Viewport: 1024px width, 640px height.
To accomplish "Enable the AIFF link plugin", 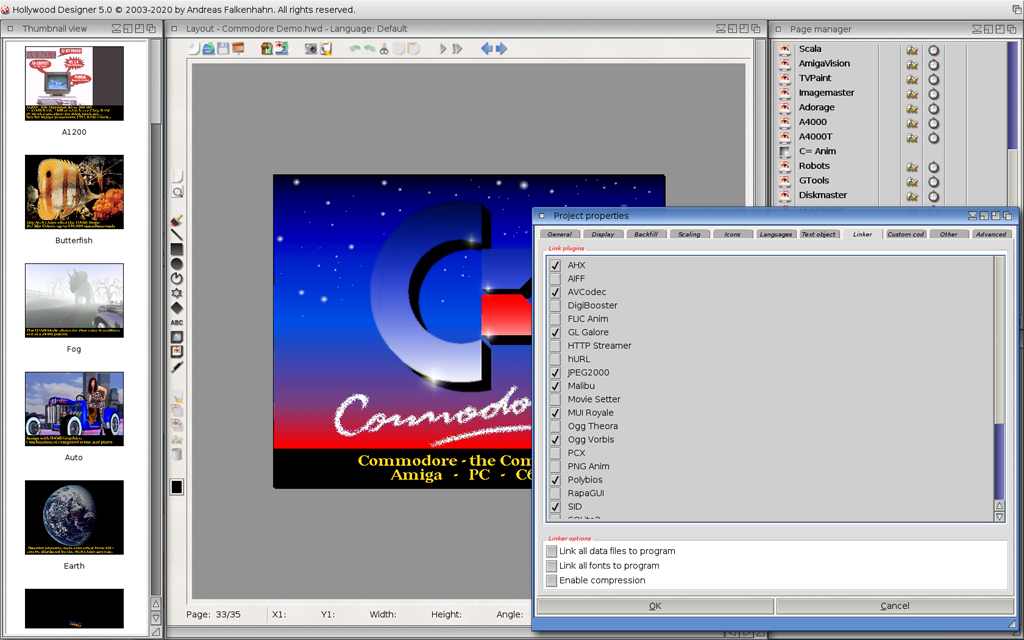I will pyautogui.click(x=555, y=279).
